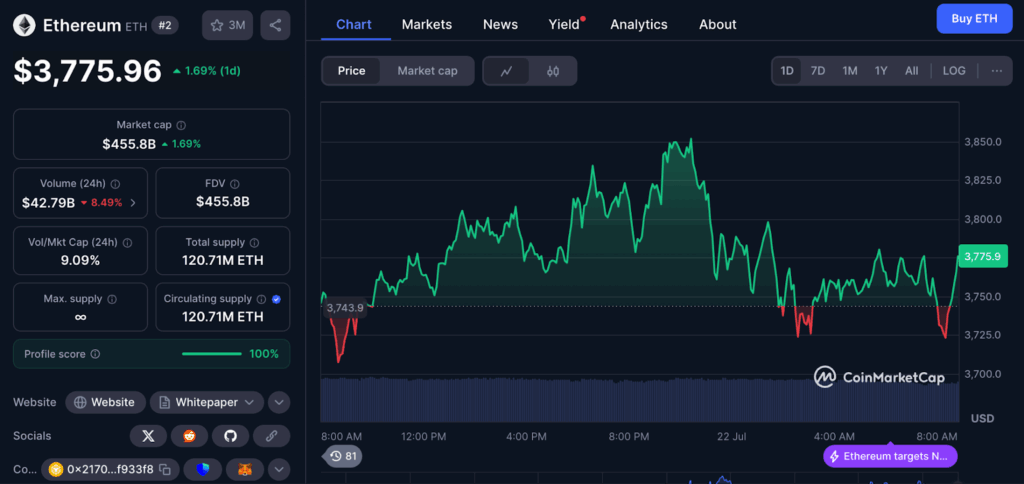Expand more website links chevron

279,402
